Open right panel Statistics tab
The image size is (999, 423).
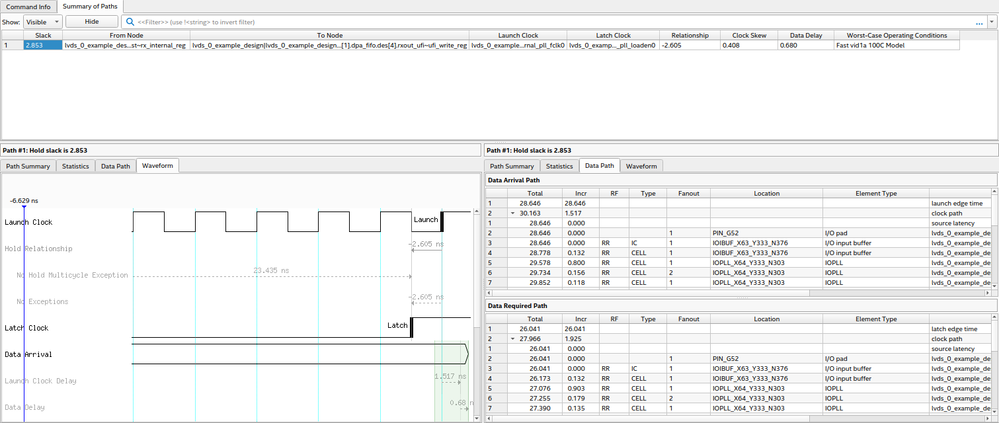click(x=559, y=166)
